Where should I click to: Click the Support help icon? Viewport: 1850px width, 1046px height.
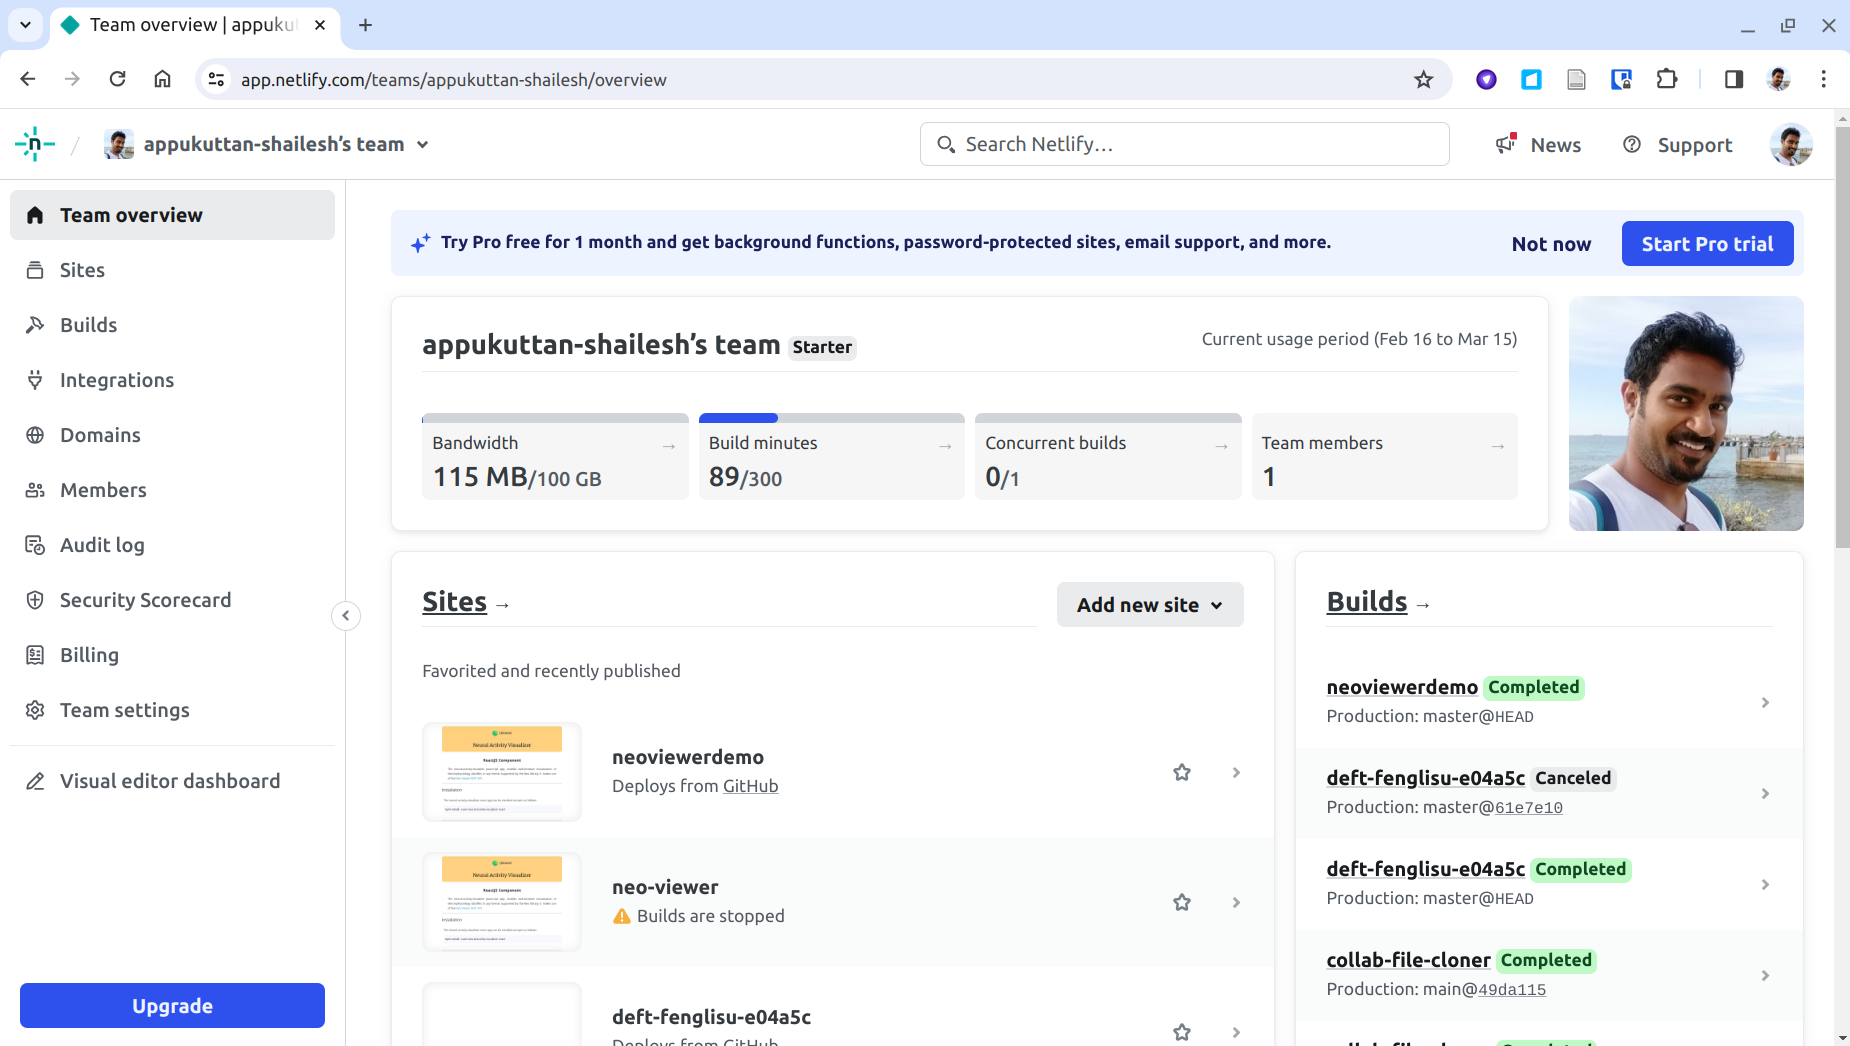coord(1632,145)
